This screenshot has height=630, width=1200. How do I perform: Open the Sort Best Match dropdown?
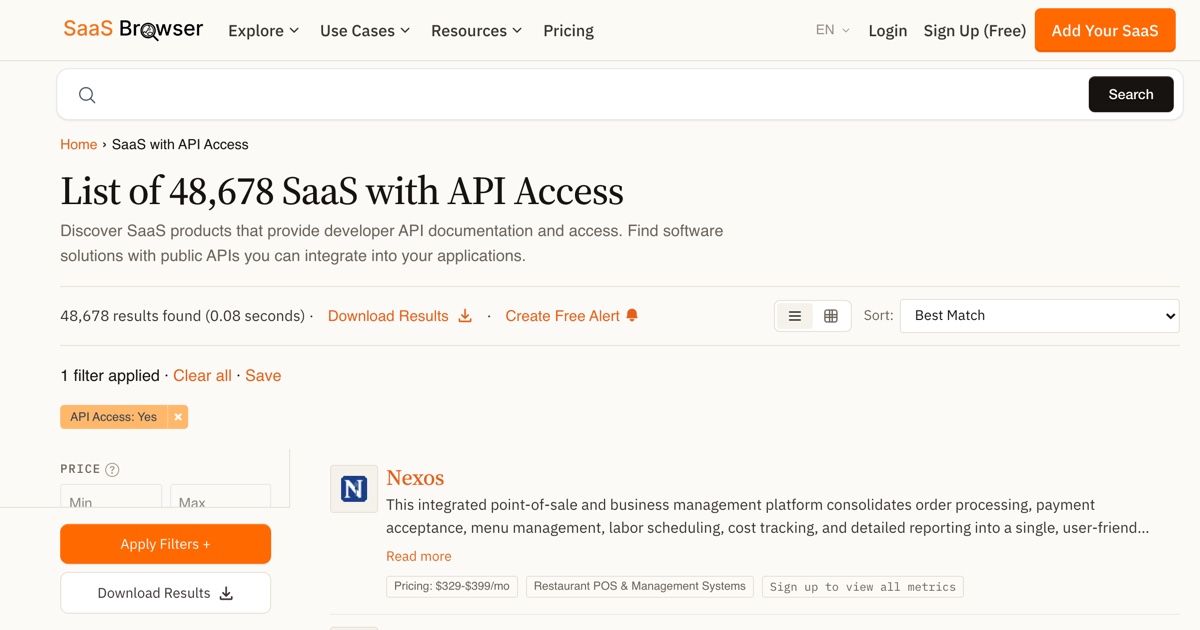1039,316
